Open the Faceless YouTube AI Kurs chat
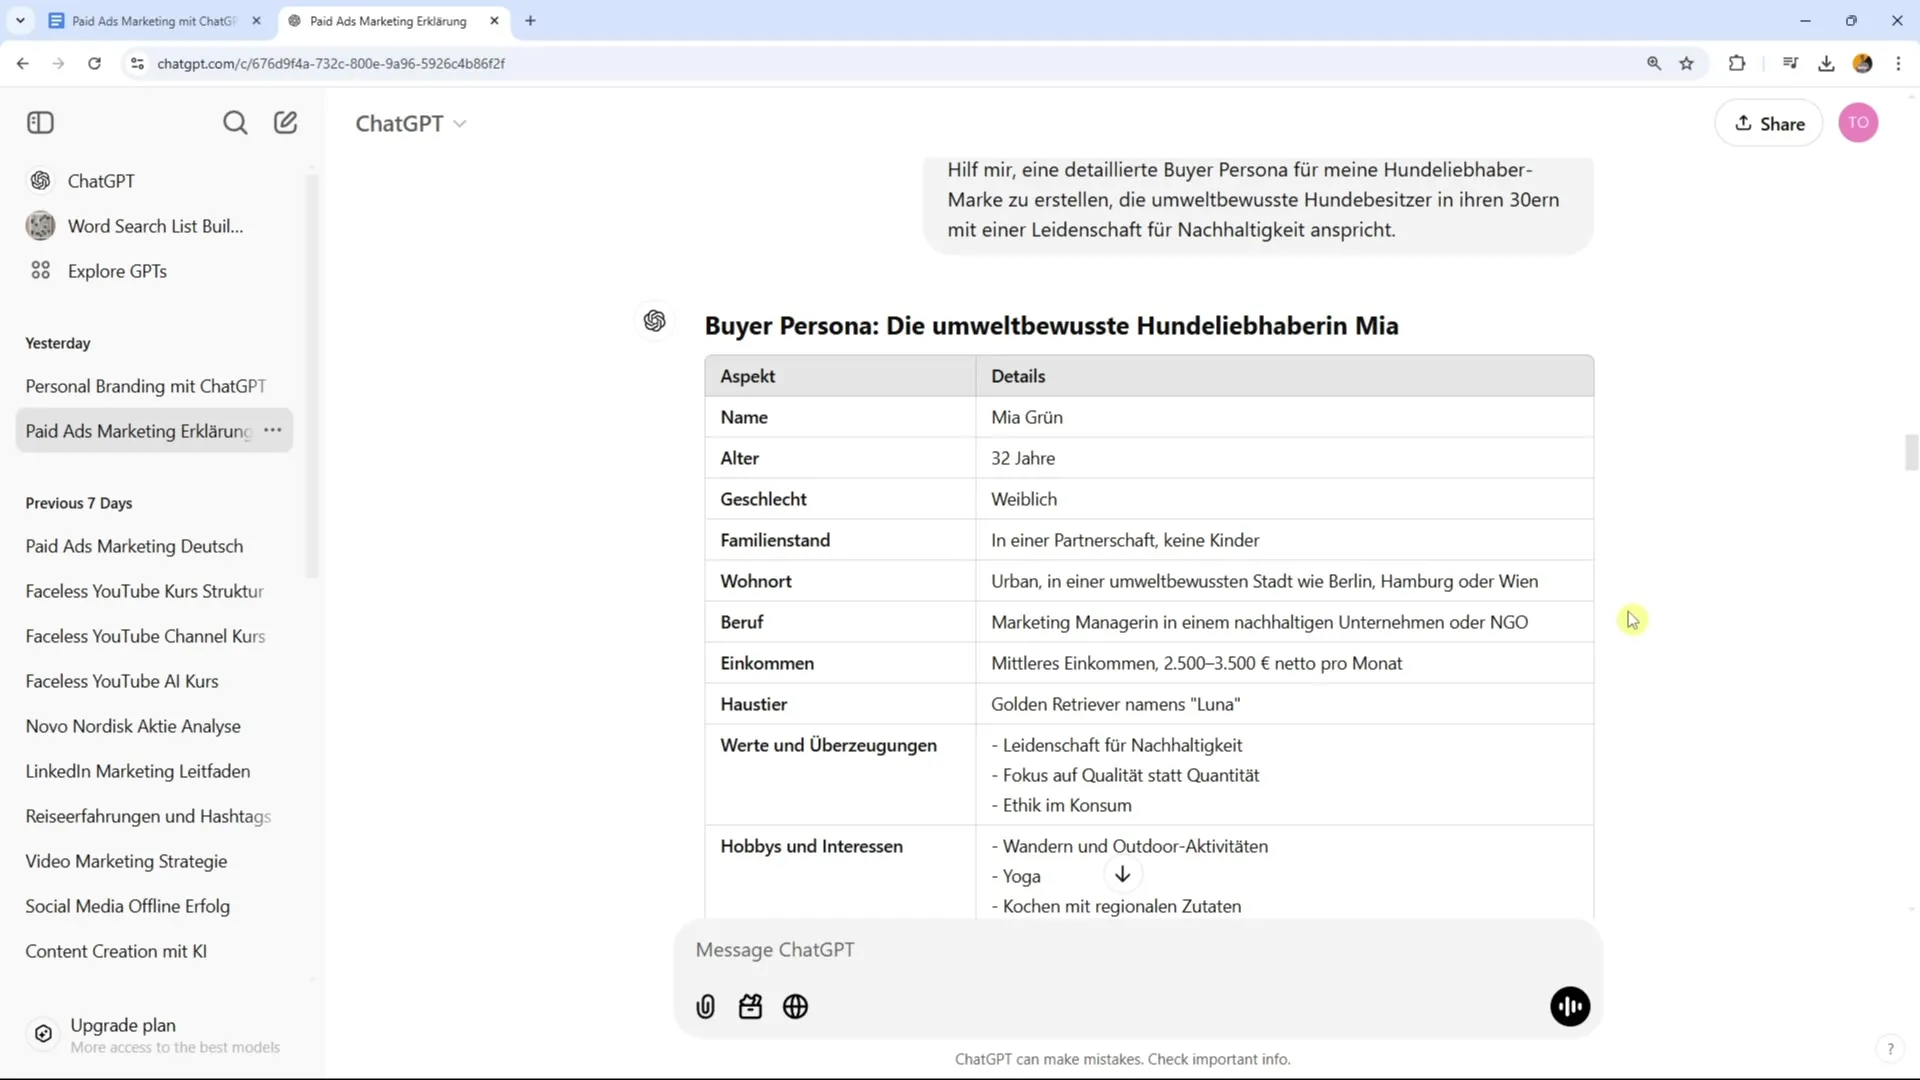This screenshot has height=1080, width=1920. click(x=155, y=681)
